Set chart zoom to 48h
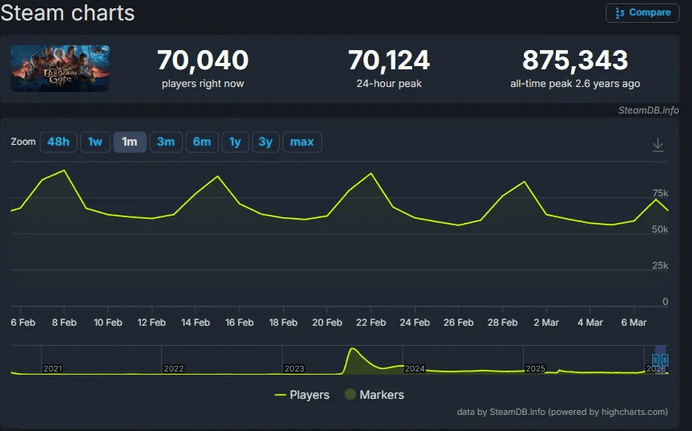 pyautogui.click(x=58, y=142)
